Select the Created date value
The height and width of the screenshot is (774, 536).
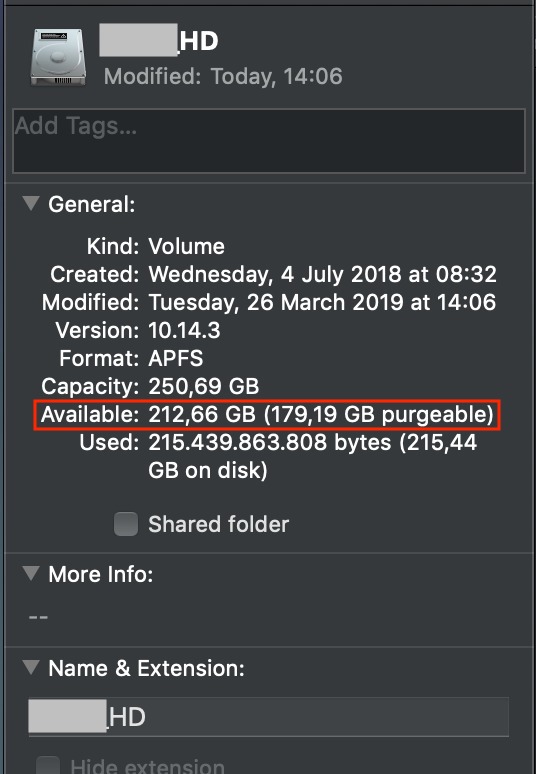(x=322, y=274)
